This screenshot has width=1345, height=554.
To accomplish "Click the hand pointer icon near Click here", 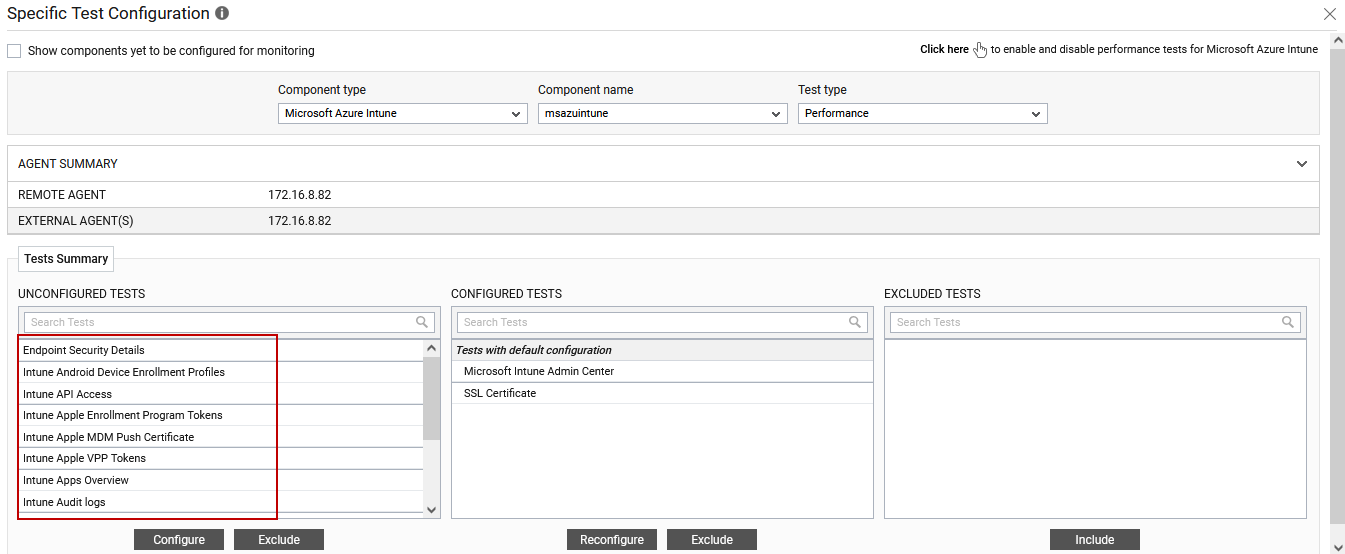I will (x=980, y=50).
